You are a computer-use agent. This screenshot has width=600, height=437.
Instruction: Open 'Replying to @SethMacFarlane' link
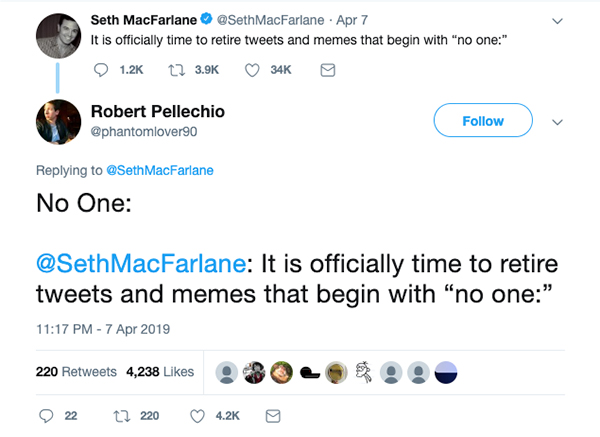click(x=159, y=170)
